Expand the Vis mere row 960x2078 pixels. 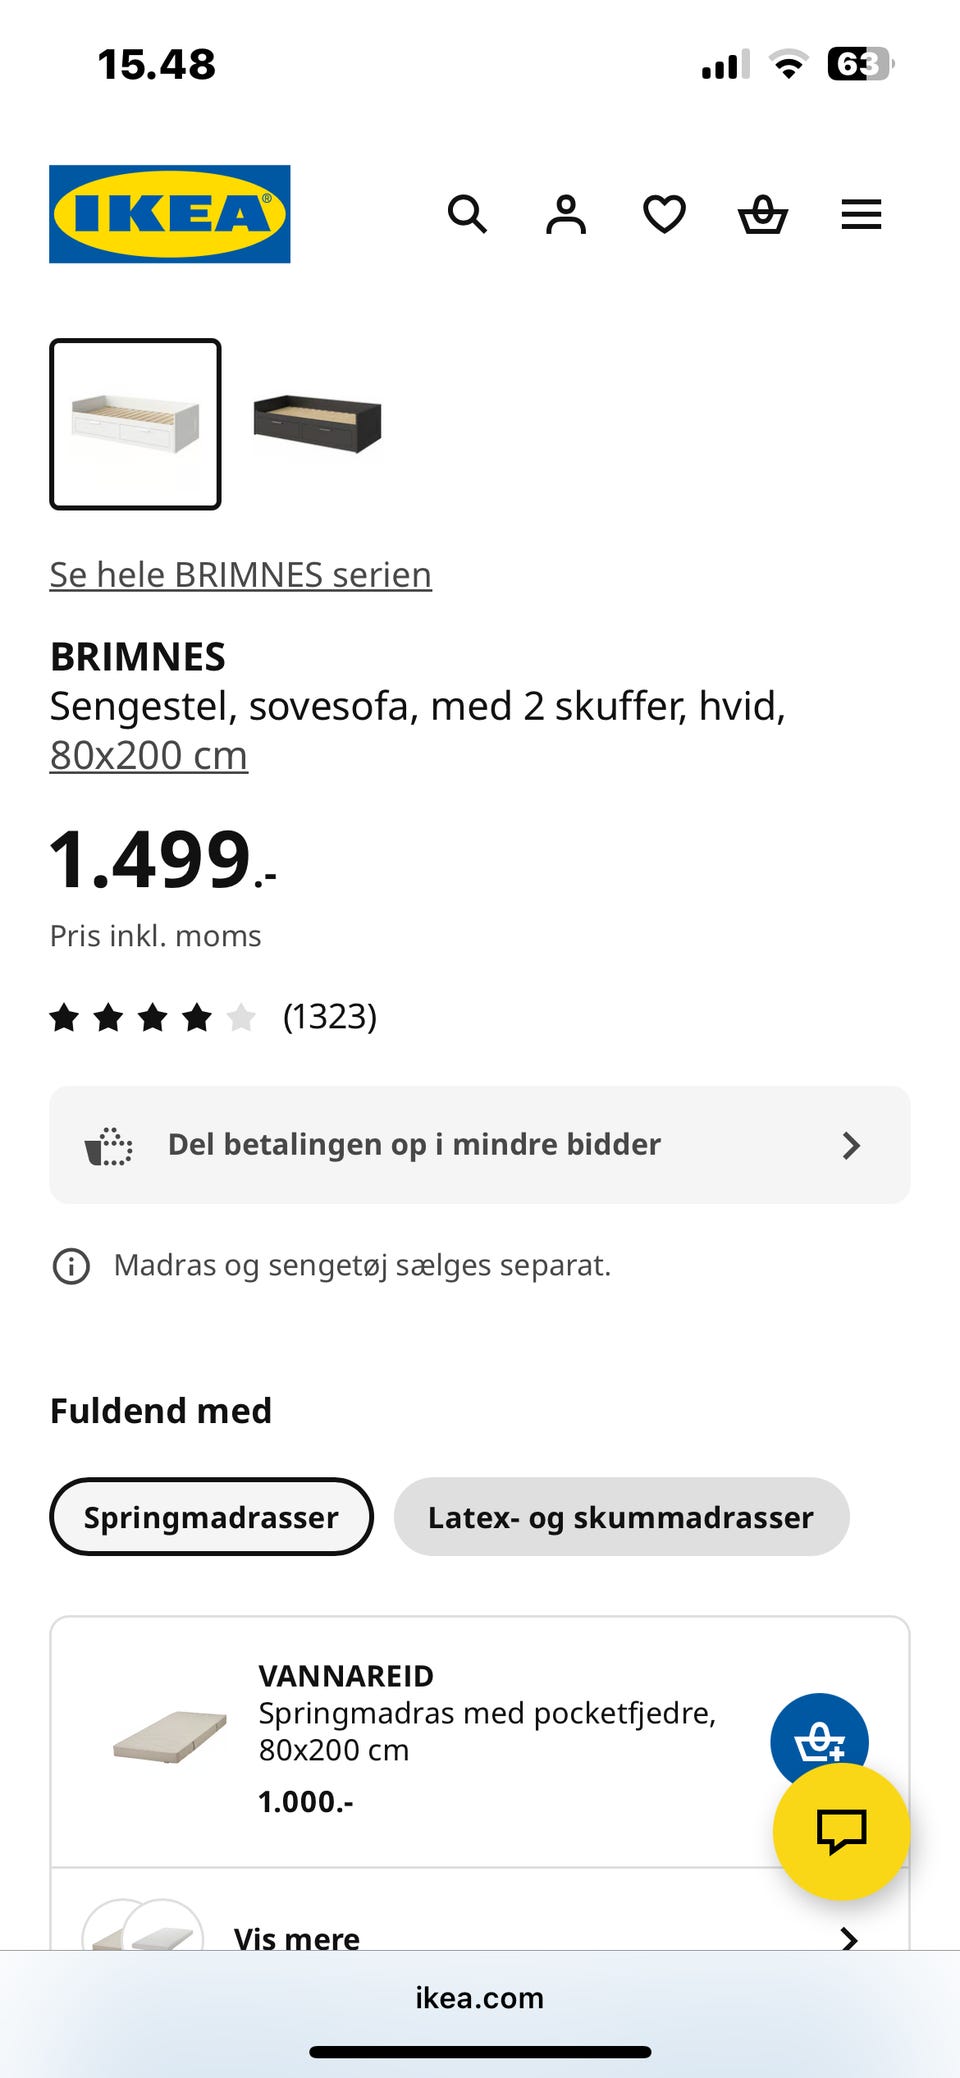(480, 1938)
